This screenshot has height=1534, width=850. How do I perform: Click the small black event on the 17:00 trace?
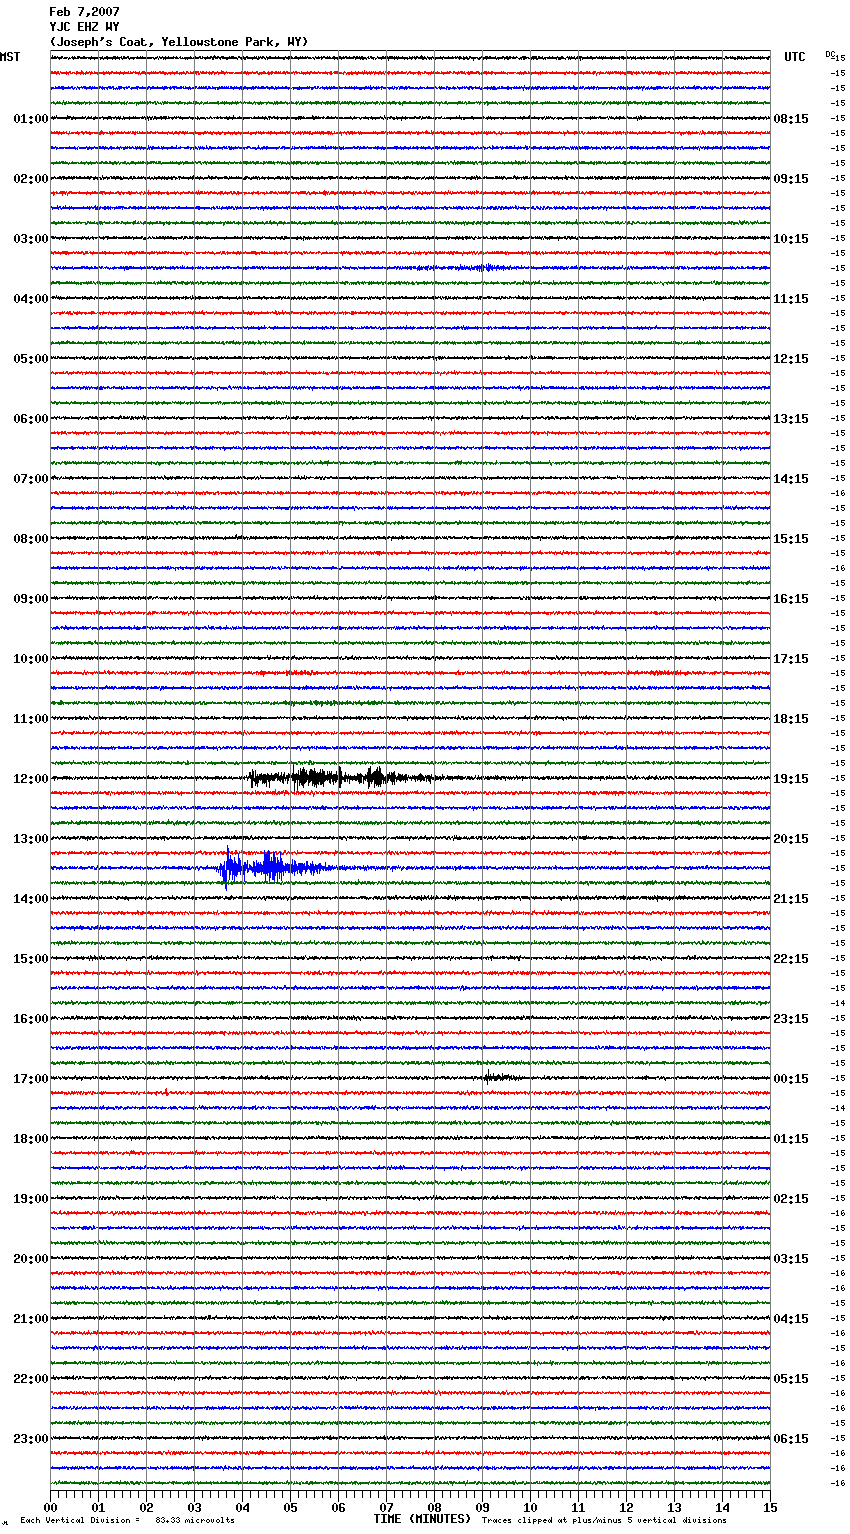click(500, 1077)
